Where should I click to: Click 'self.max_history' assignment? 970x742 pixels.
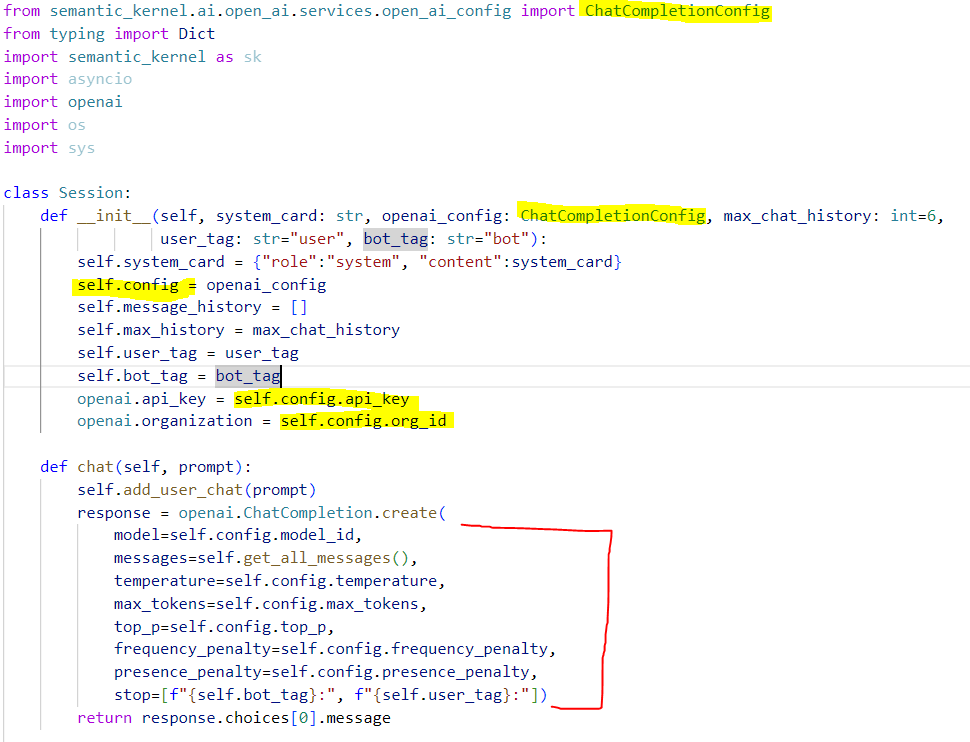151,330
